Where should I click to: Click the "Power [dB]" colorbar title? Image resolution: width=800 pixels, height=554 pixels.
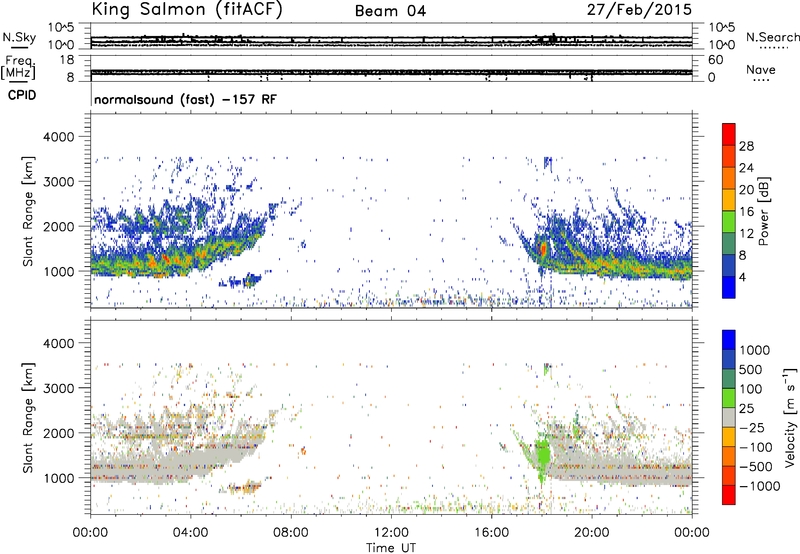point(763,211)
